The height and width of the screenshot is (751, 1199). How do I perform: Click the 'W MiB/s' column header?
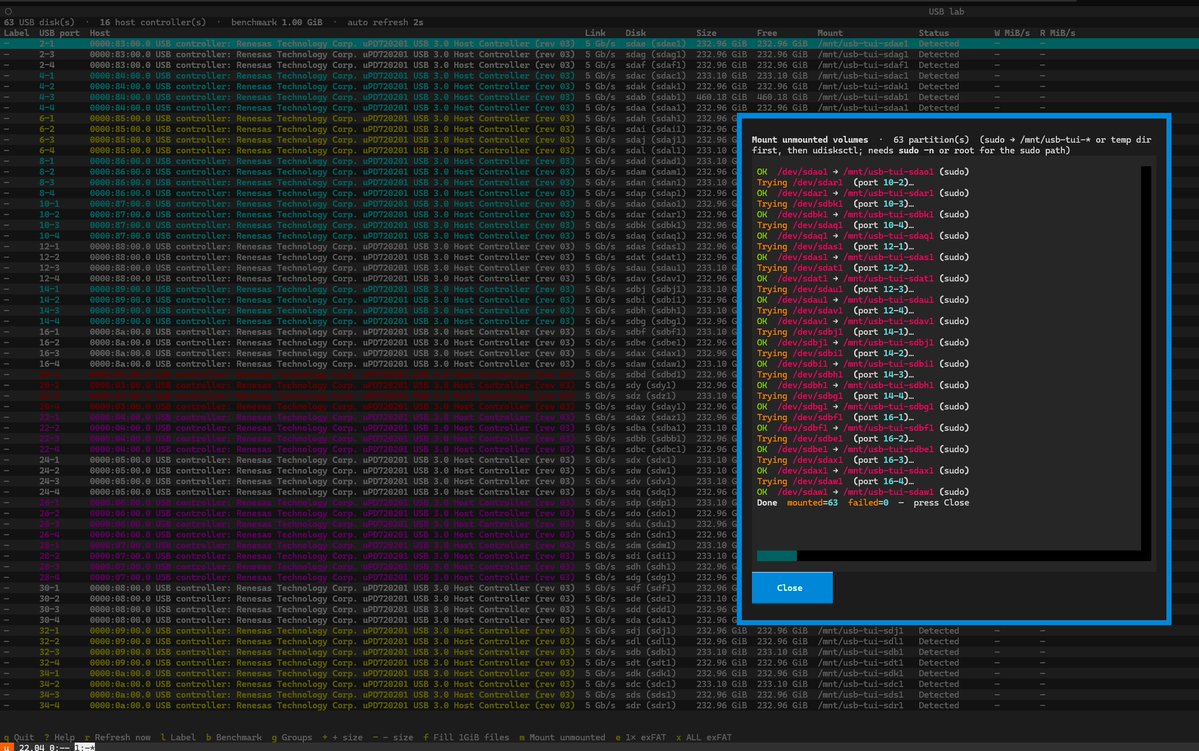click(1012, 33)
